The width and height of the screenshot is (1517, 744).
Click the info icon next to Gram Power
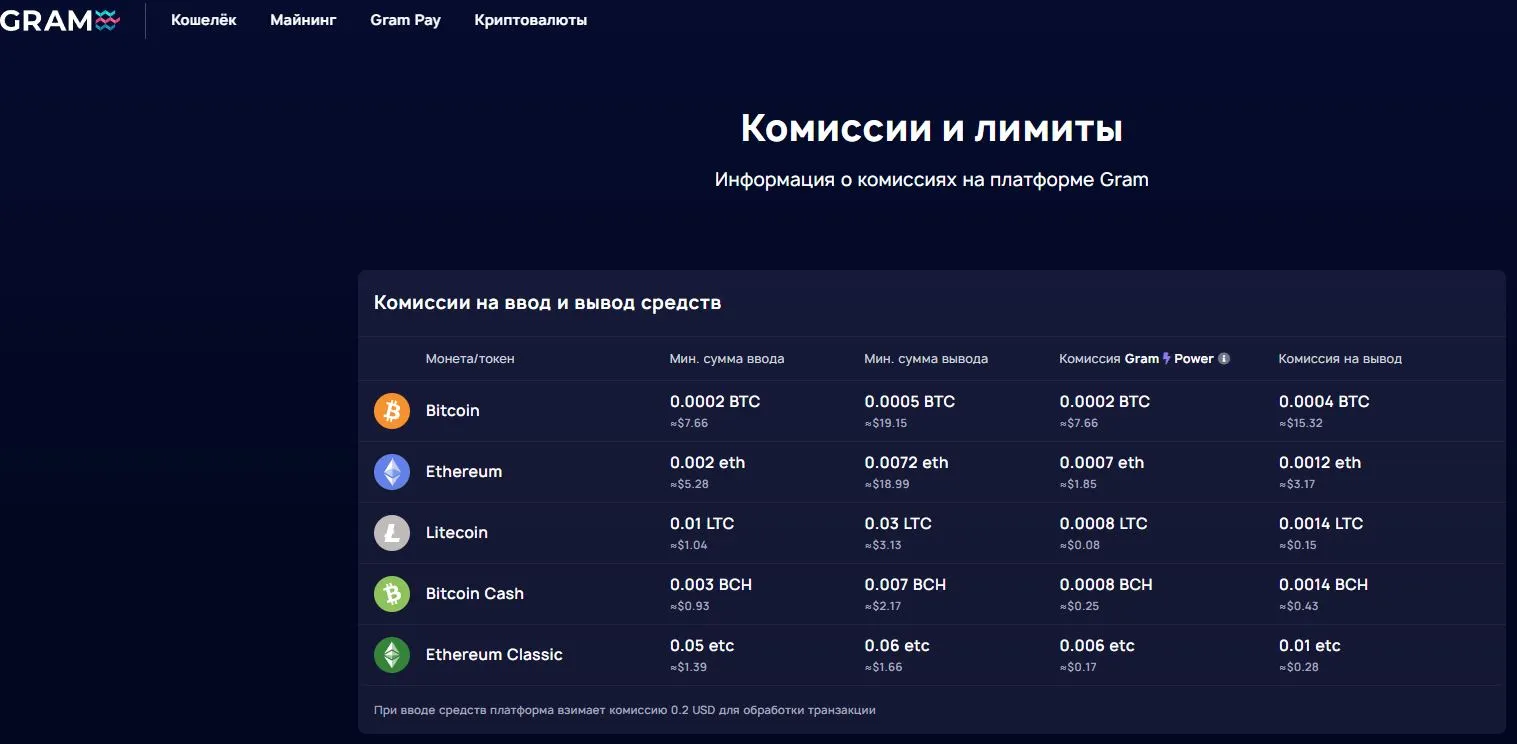(1224, 359)
